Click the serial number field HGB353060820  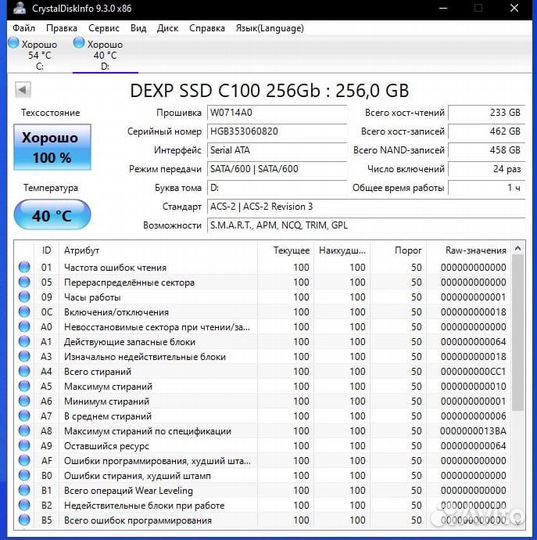pyautogui.click(x=277, y=131)
